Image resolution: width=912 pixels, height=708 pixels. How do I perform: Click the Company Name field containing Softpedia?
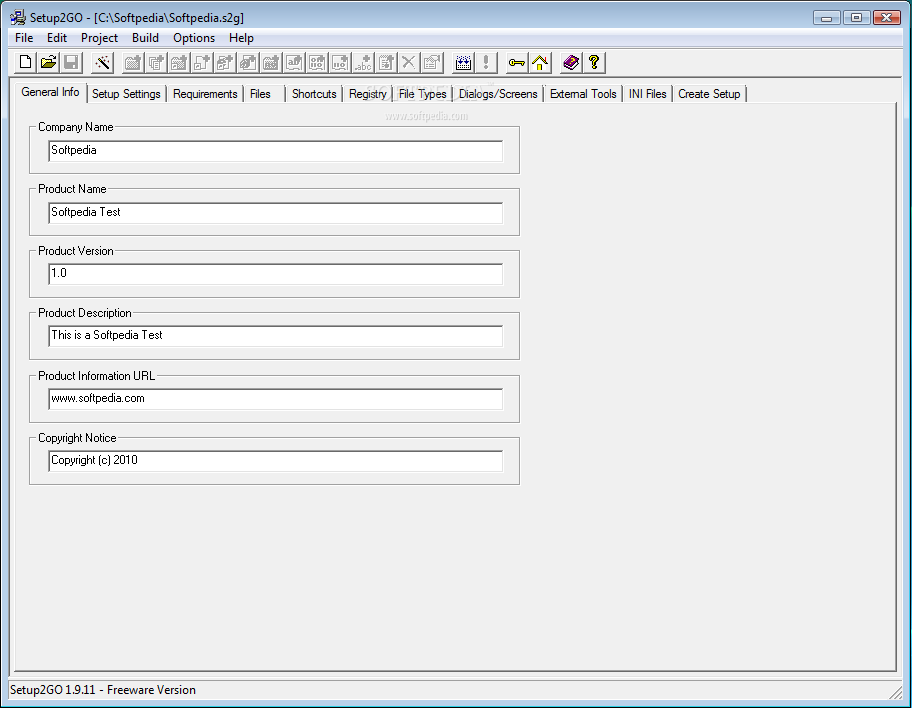click(x=276, y=151)
